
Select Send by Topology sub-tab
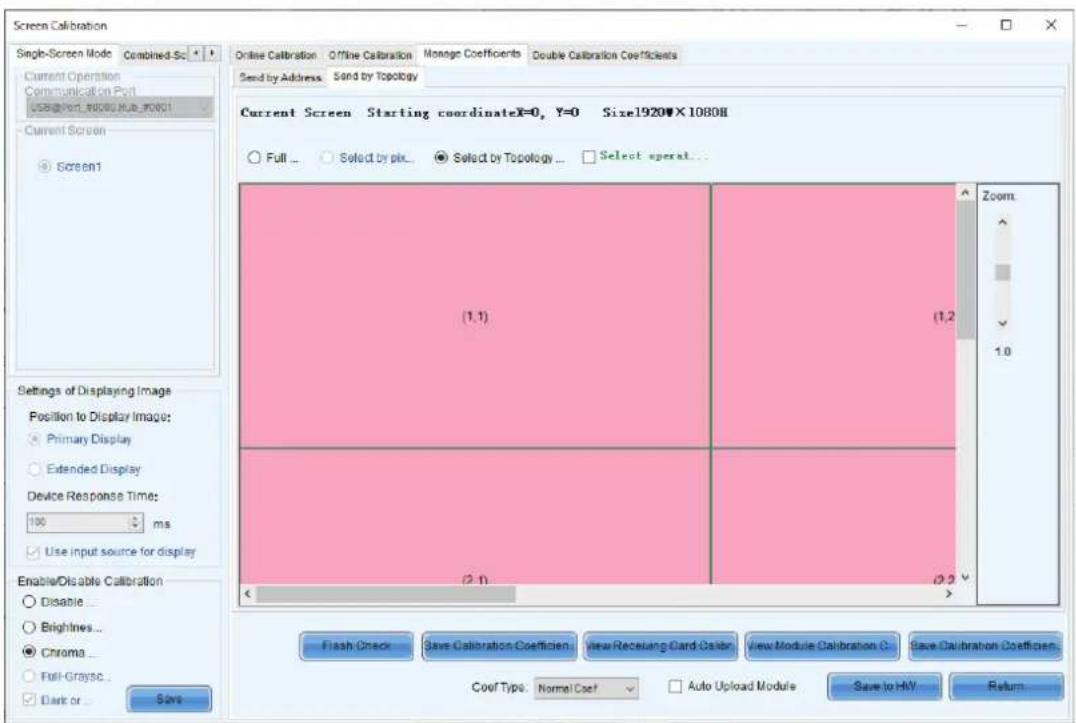coord(375,76)
